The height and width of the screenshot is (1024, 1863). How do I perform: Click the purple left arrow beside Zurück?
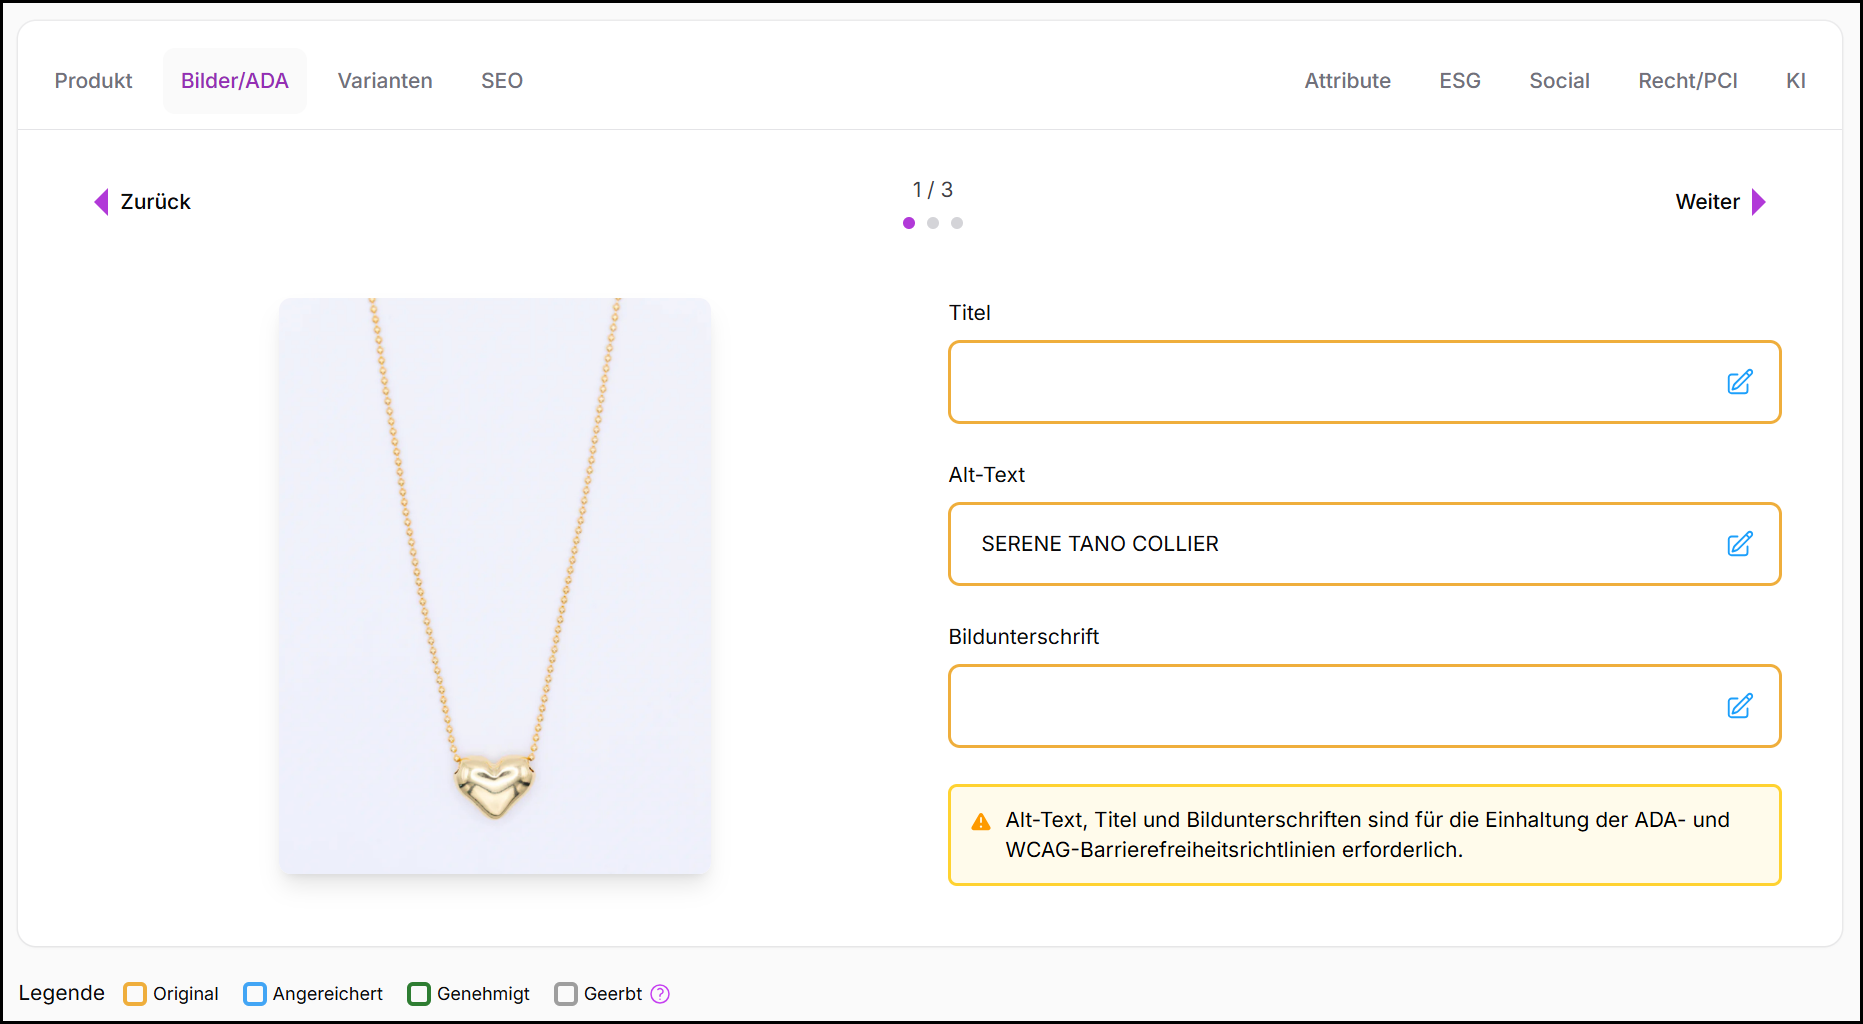click(101, 202)
